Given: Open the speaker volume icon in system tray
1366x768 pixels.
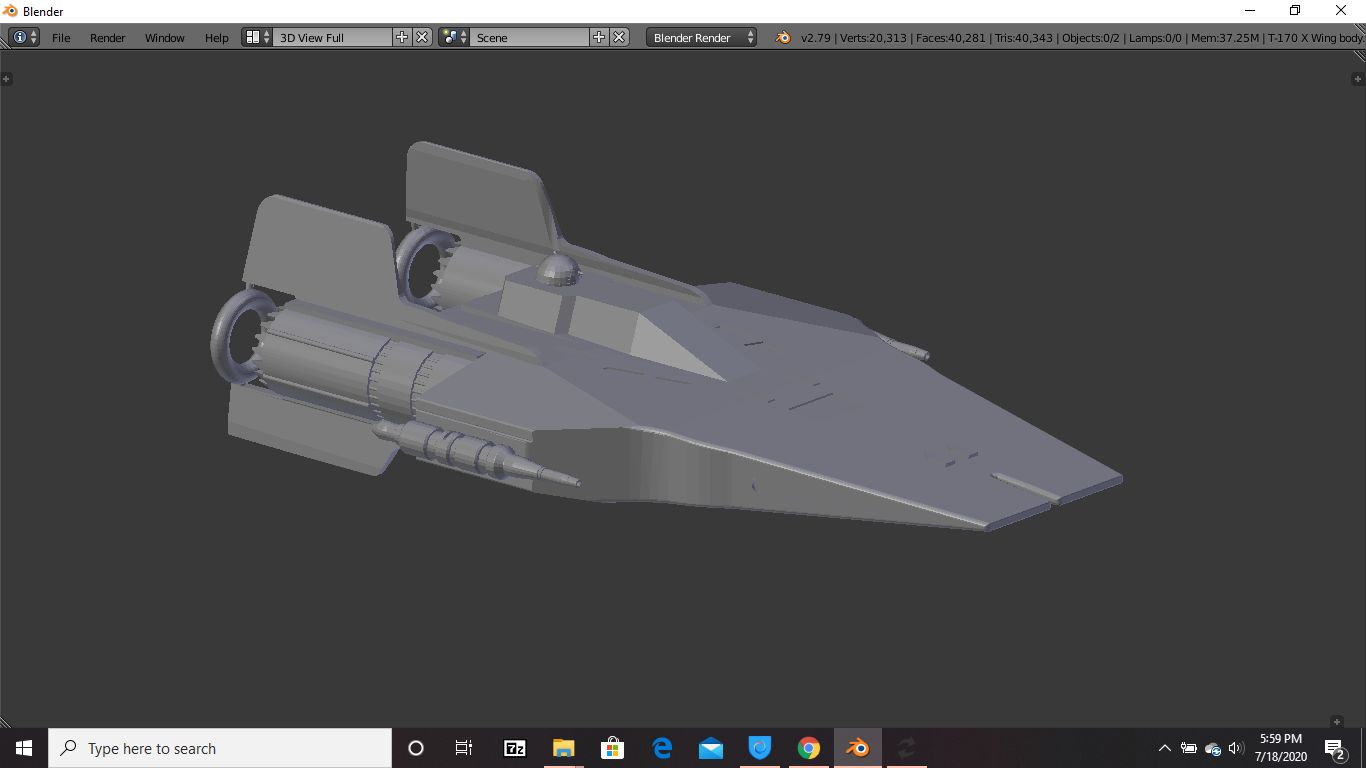Looking at the screenshot, I should pyautogui.click(x=1235, y=747).
